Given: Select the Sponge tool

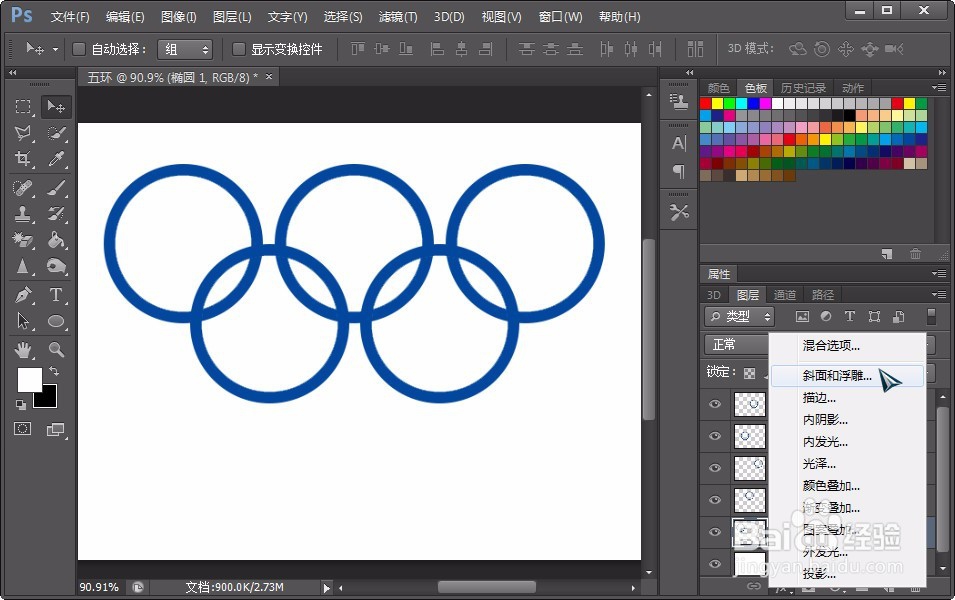Looking at the screenshot, I should pyautogui.click(x=56, y=266).
